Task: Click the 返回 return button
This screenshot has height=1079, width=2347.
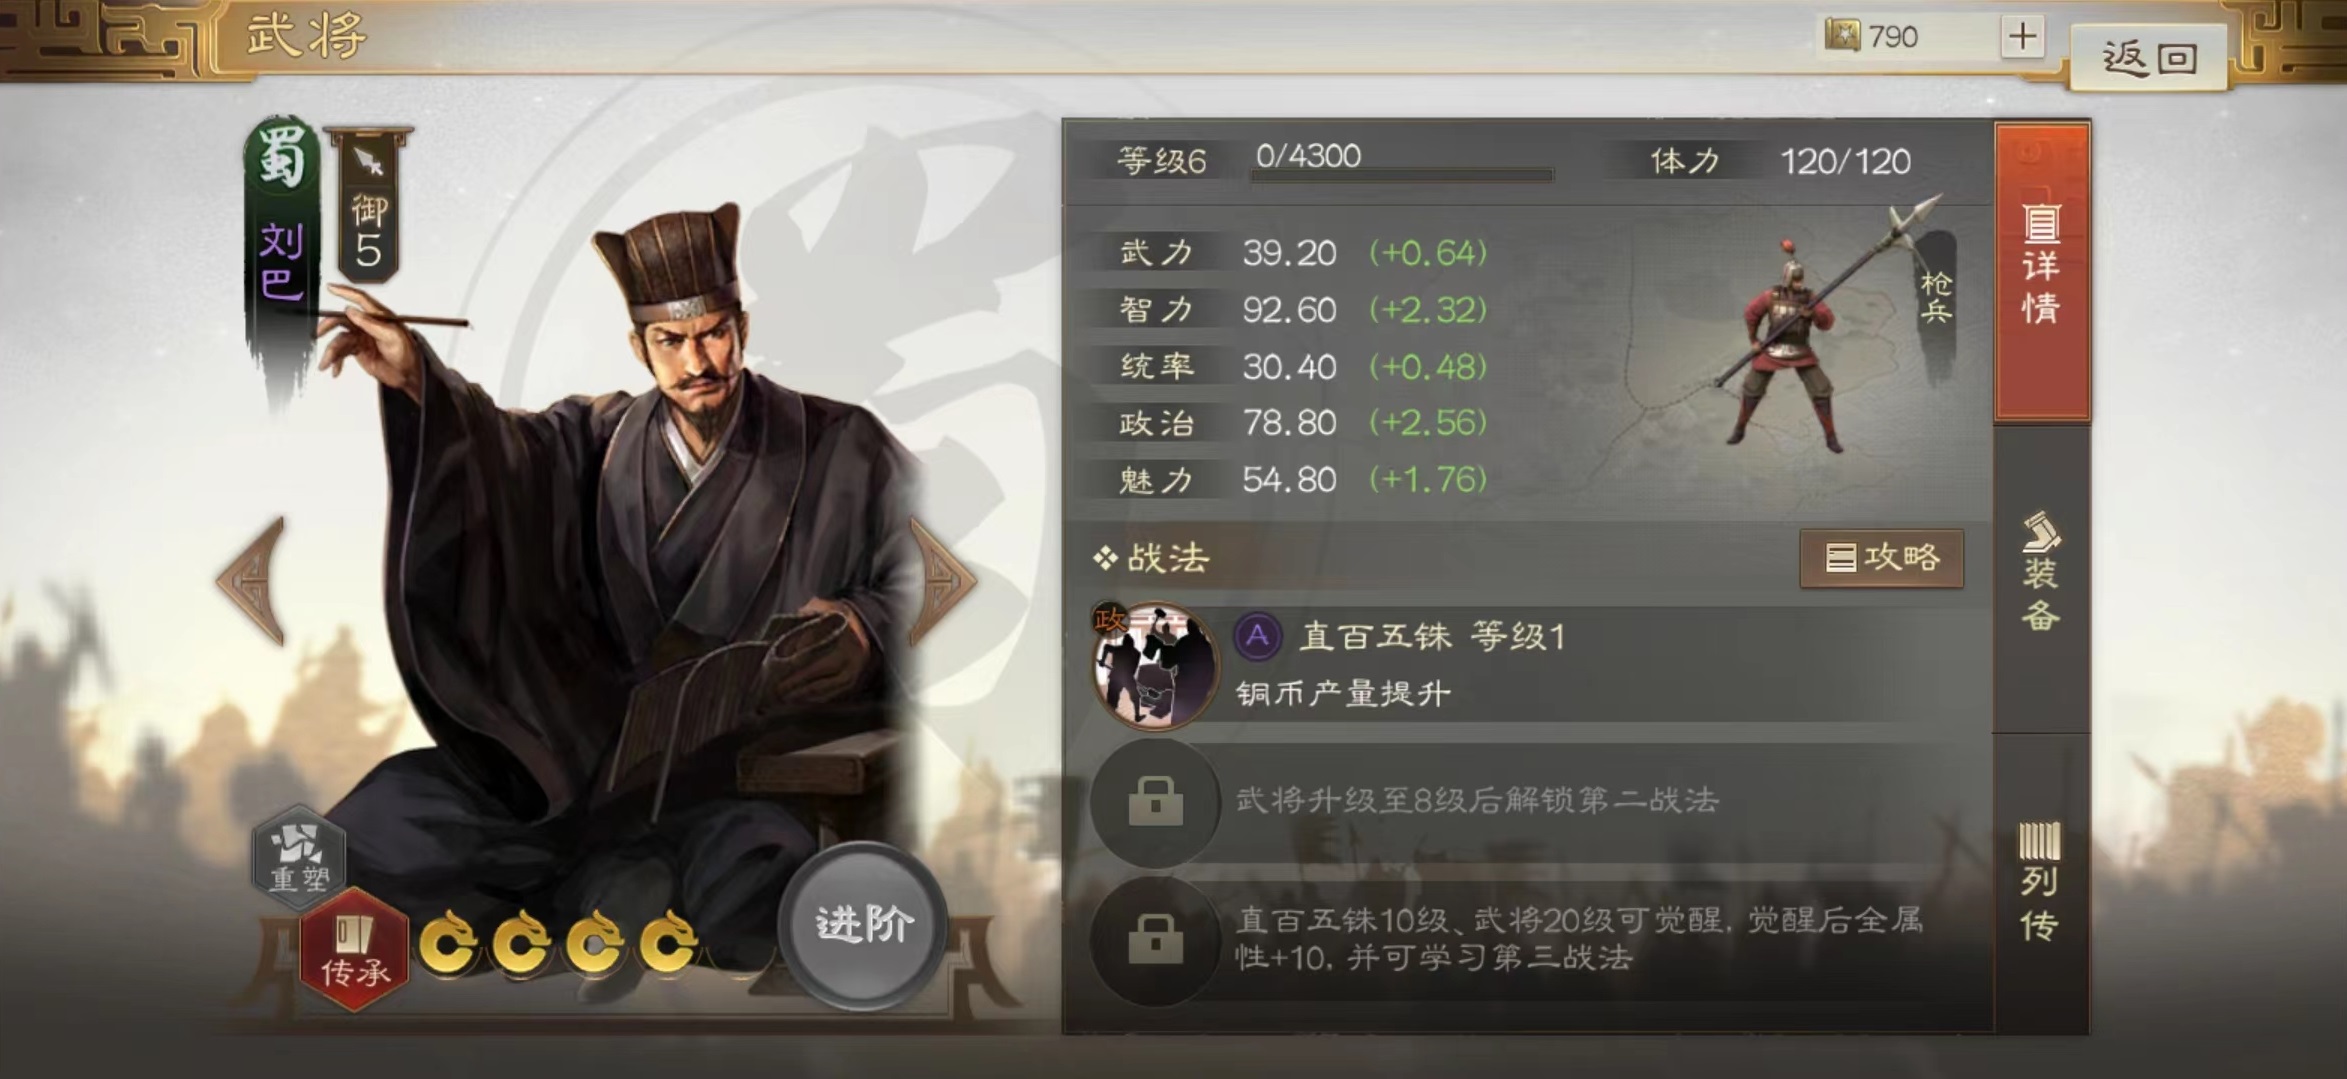Action: pos(2150,58)
